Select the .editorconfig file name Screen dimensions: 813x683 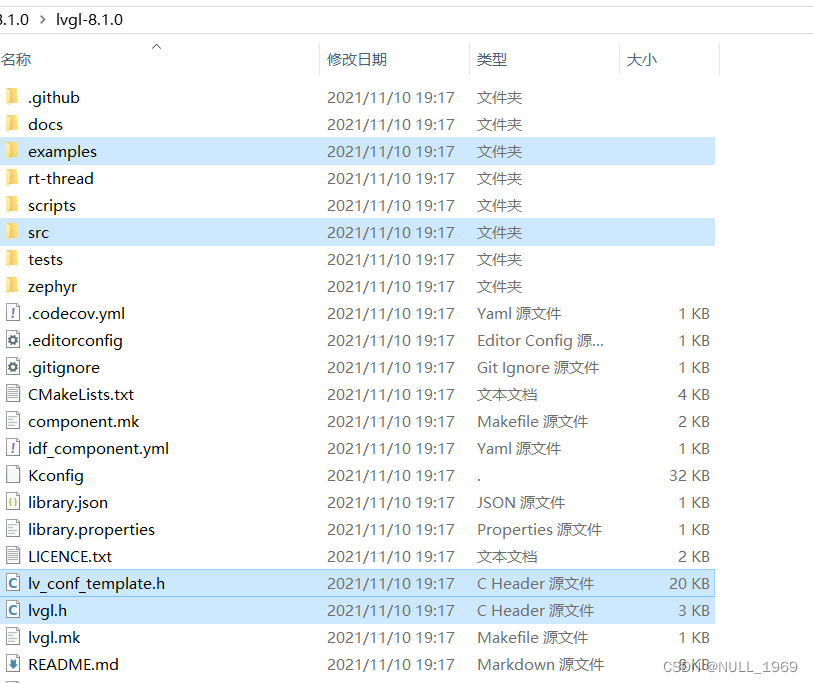(x=75, y=340)
